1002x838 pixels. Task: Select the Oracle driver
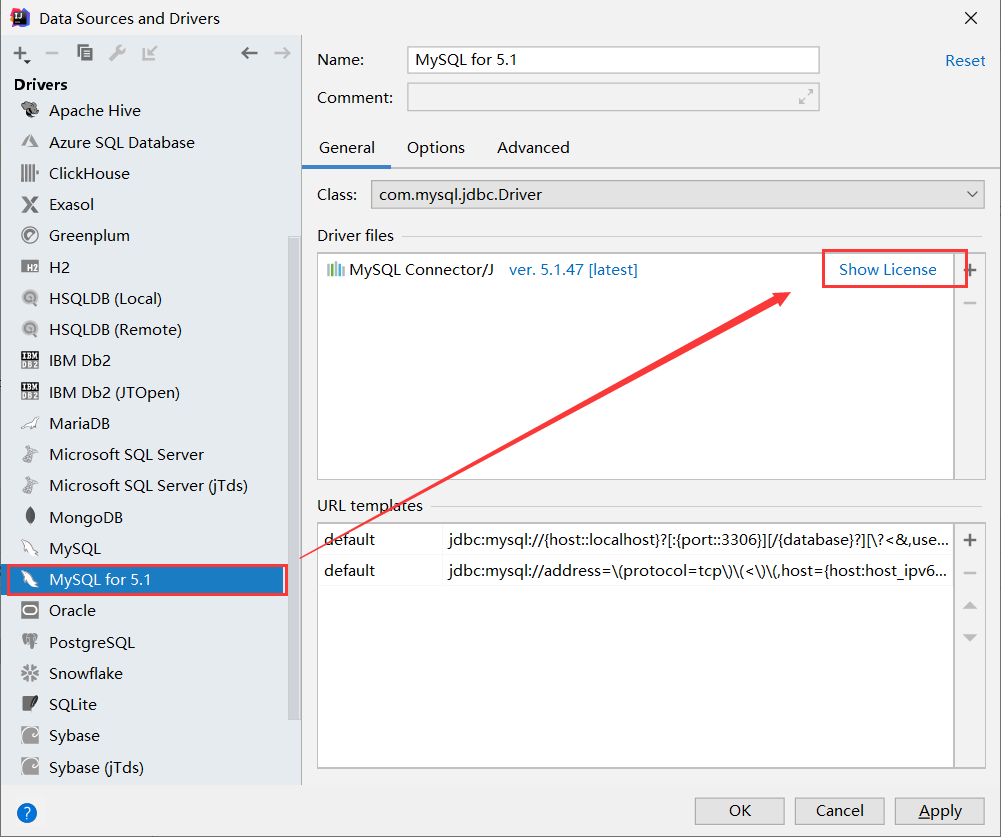[x=144, y=611]
